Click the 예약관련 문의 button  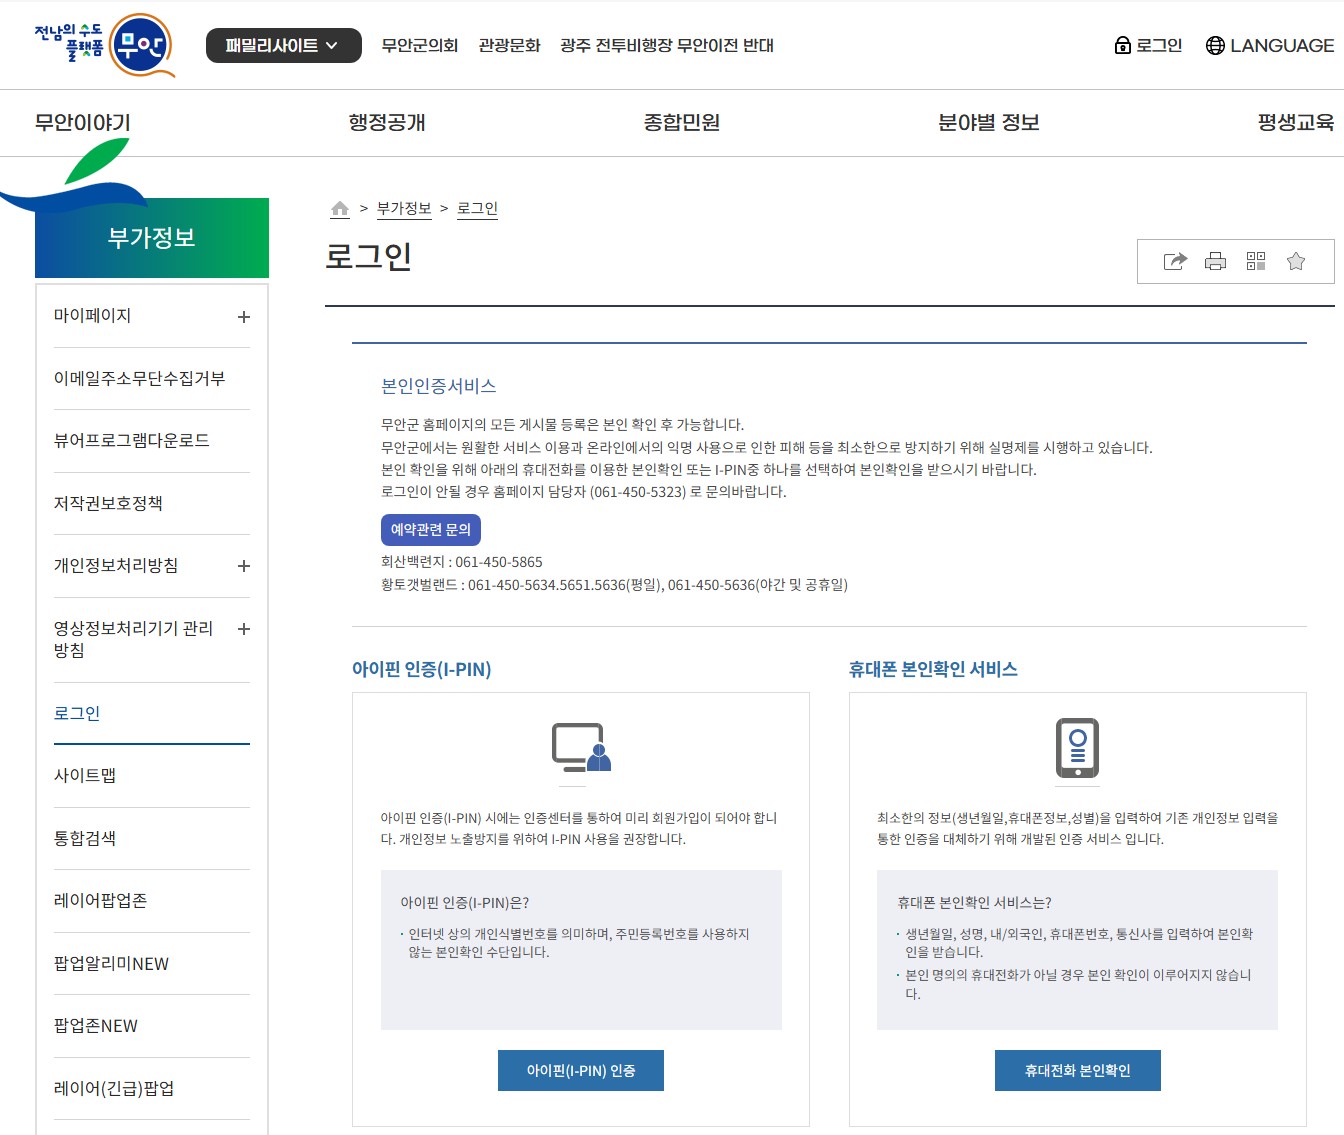coord(431,530)
